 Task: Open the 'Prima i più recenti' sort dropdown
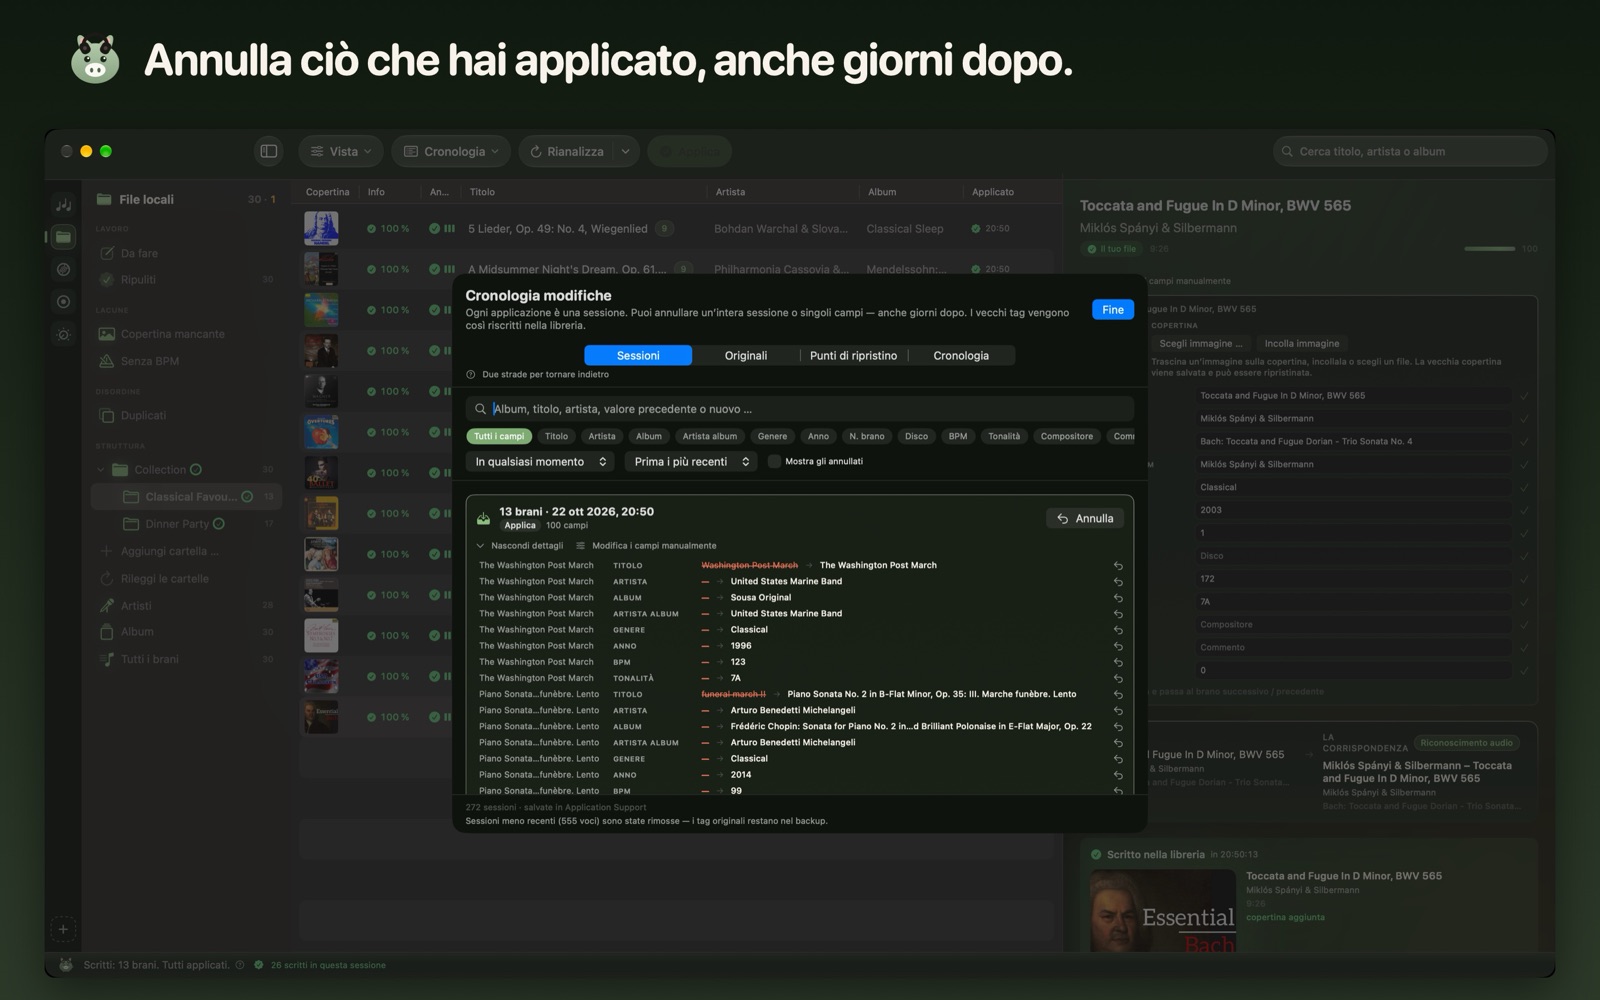click(x=691, y=461)
